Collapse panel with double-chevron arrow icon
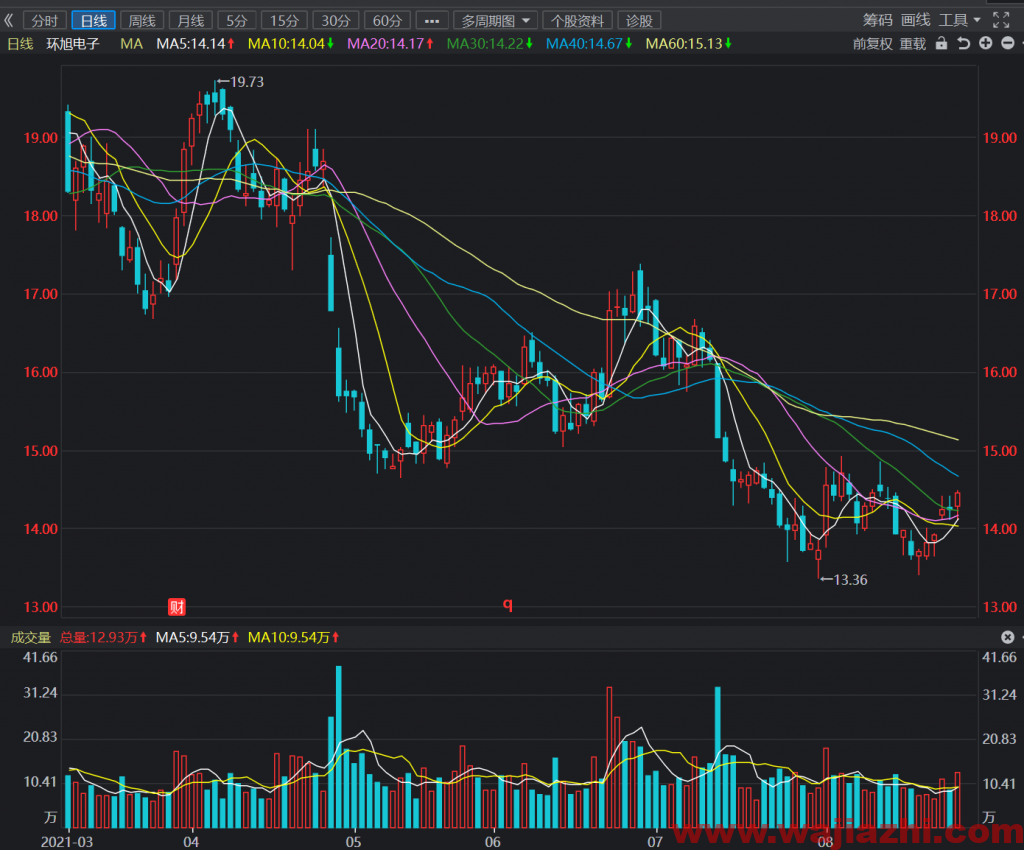 click(x=8, y=21)
